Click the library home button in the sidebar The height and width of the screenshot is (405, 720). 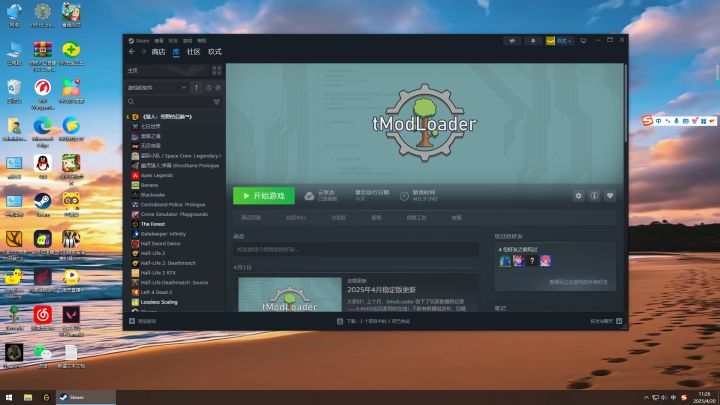(168, 70)
